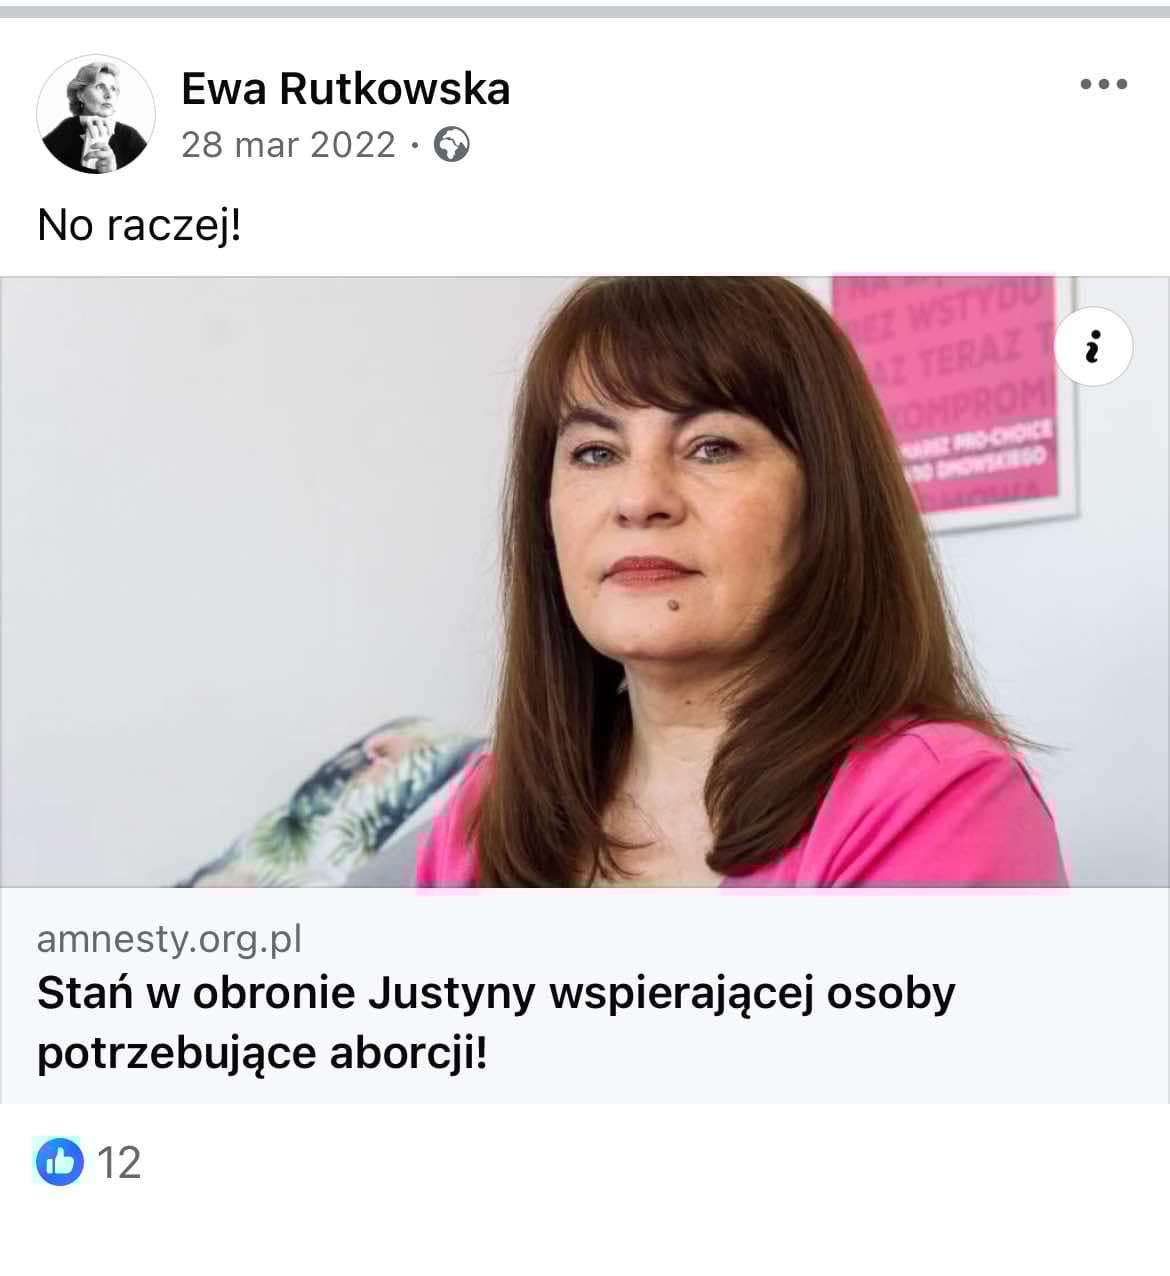Click the gray divider bar above the post
This screenshot has width=1170, height=1276.
click(585, 11)
